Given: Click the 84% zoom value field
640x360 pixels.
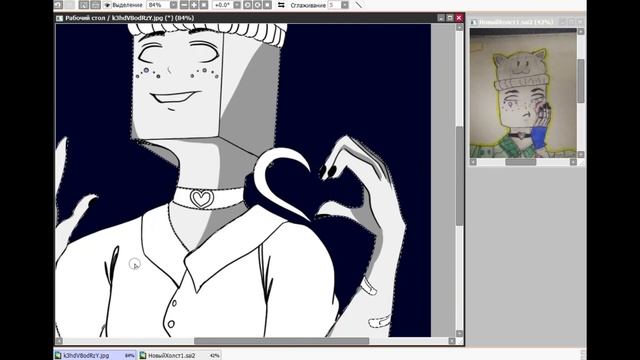Looking at the screenshot, I should [158, 5].
